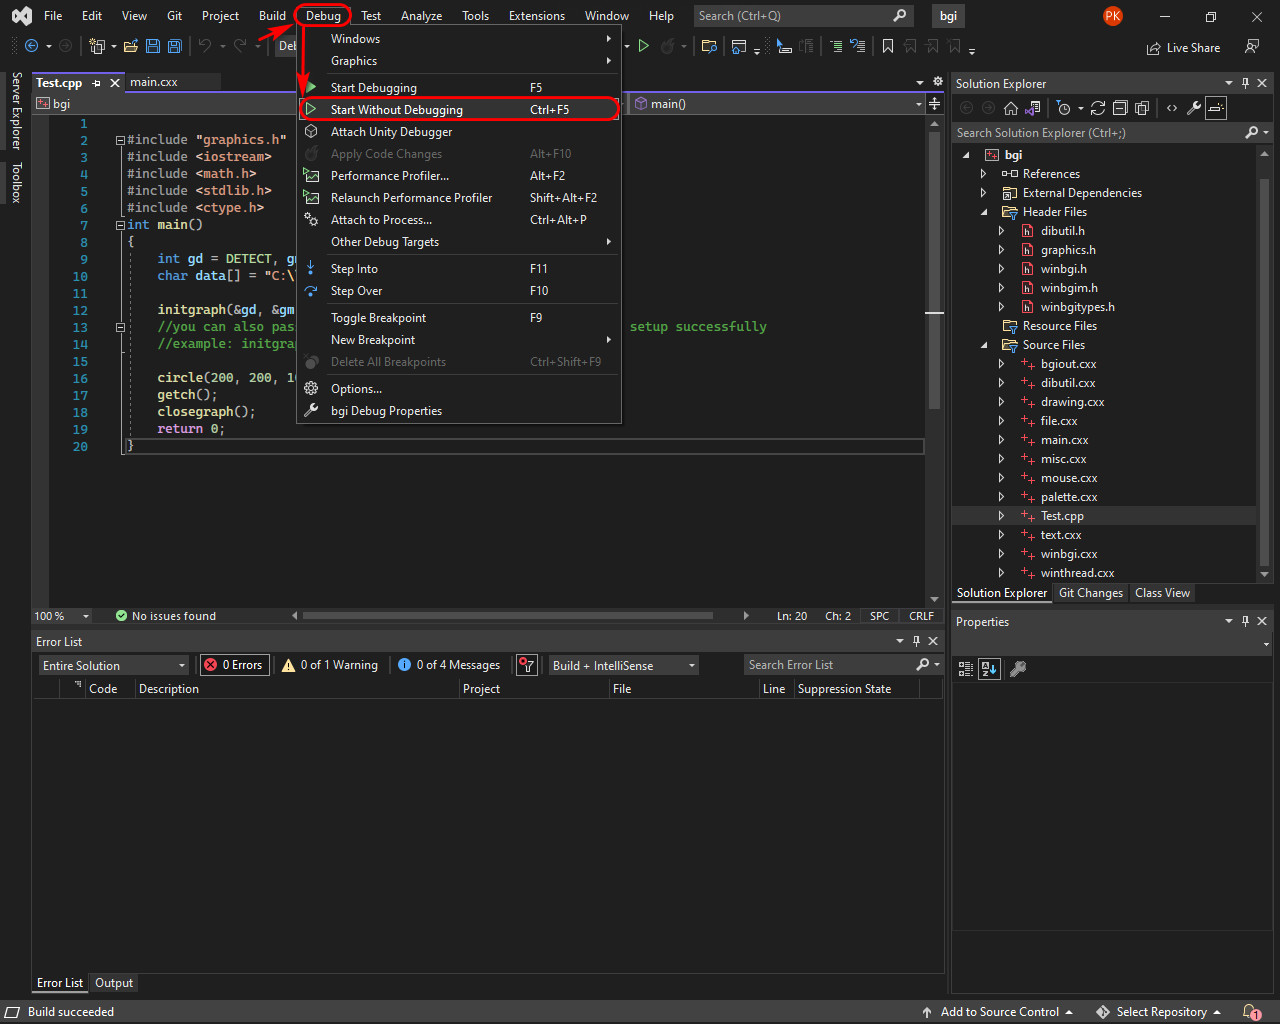
Task: Switch to the Output tab
Action: tap(114, 983)
